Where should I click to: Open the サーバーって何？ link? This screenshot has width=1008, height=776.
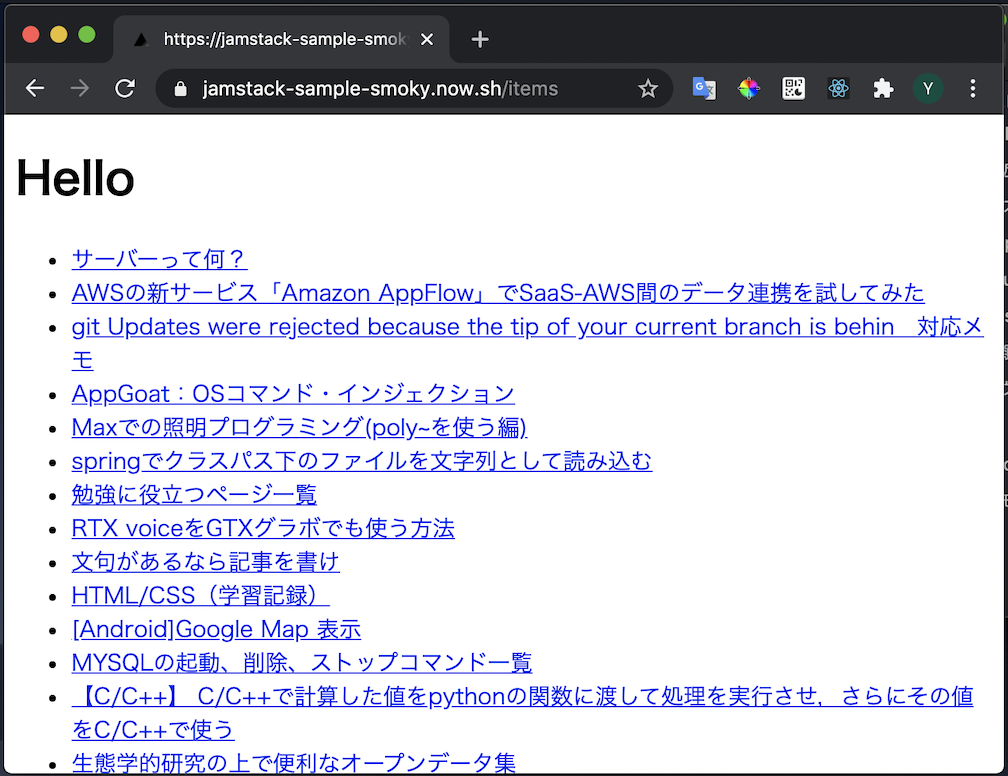tap(159, 259)
